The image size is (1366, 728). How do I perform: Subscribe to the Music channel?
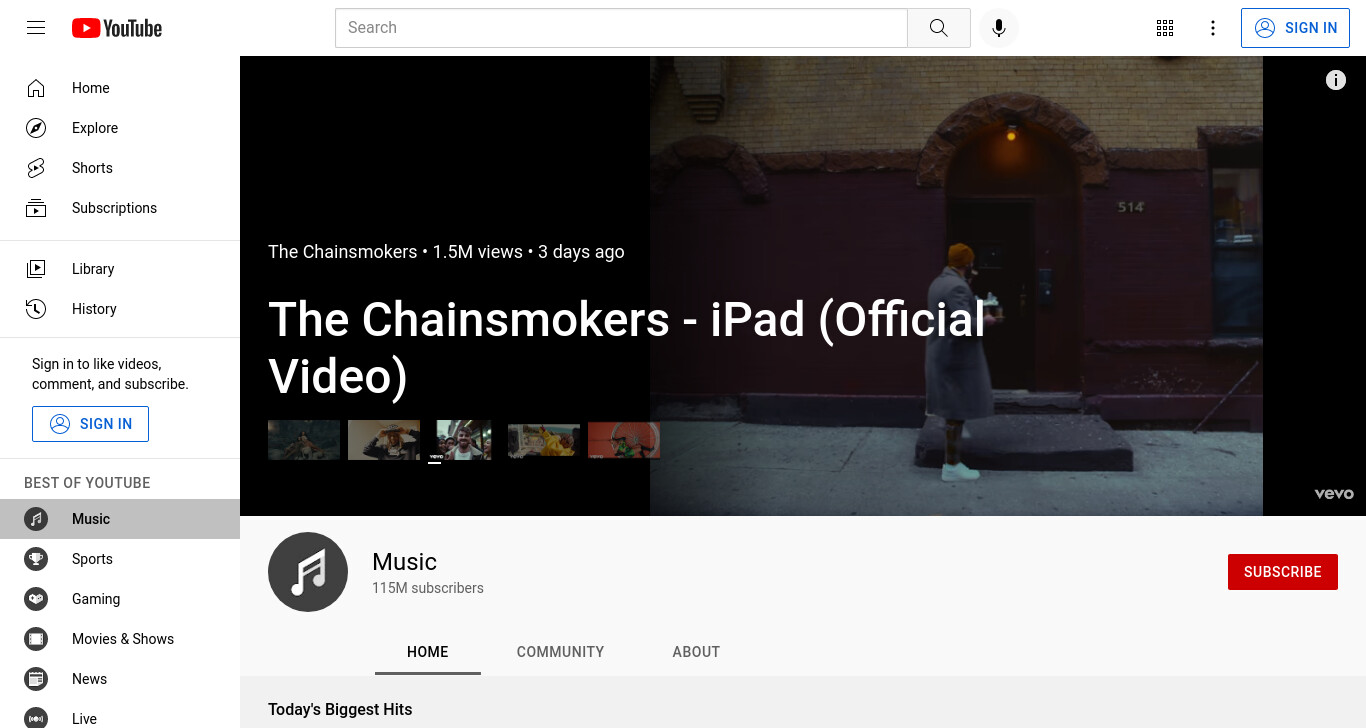[1283, 572]
